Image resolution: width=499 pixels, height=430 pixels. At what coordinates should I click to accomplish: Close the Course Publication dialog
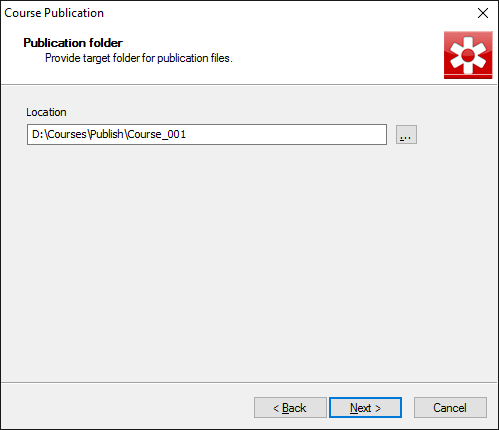483,13
